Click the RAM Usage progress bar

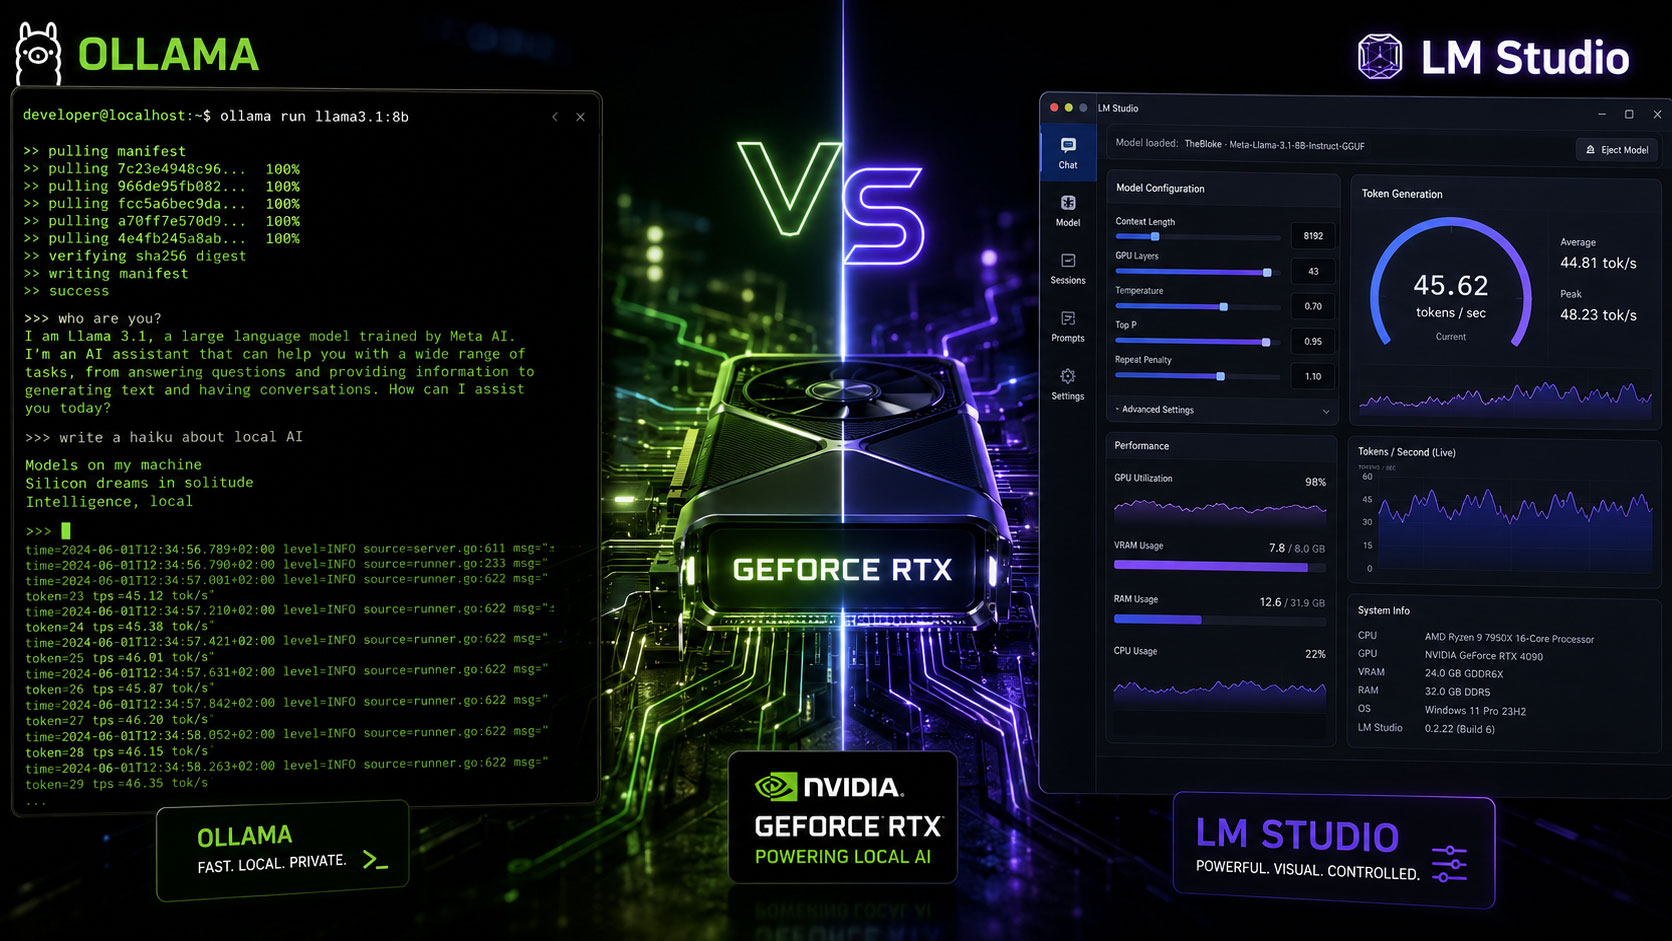click(1220, 620)
